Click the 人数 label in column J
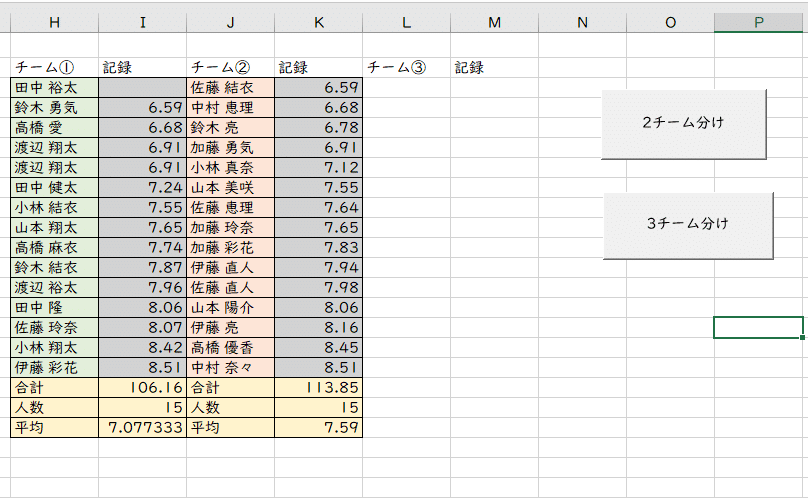The height and width of the screenshot is (498, 808). pyautogui.click(x=230, y=408)
